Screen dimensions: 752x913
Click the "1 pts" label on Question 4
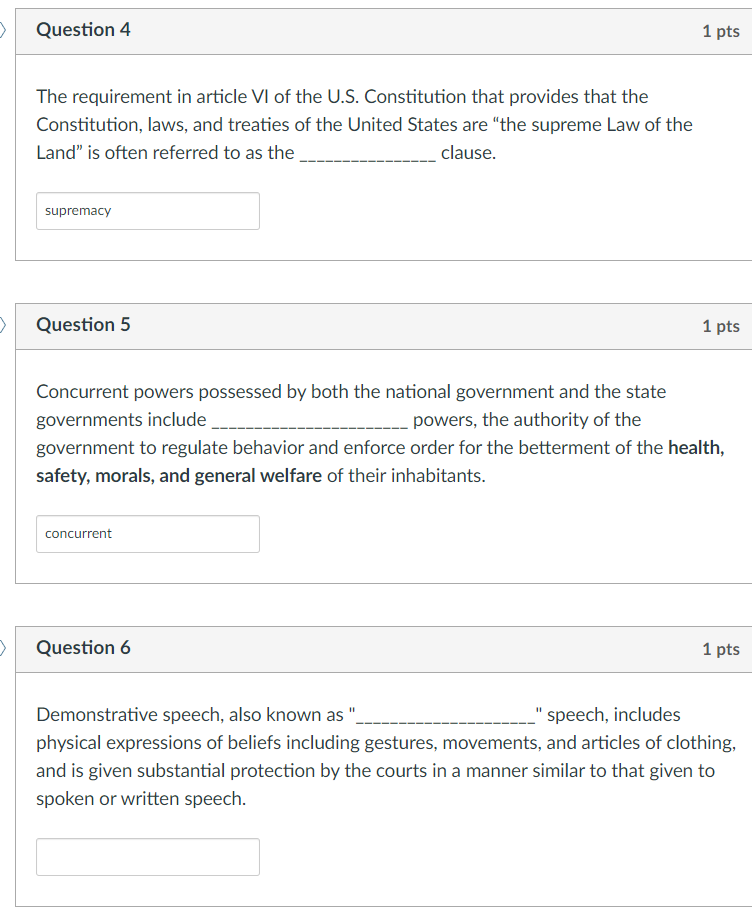coord(721,30)
